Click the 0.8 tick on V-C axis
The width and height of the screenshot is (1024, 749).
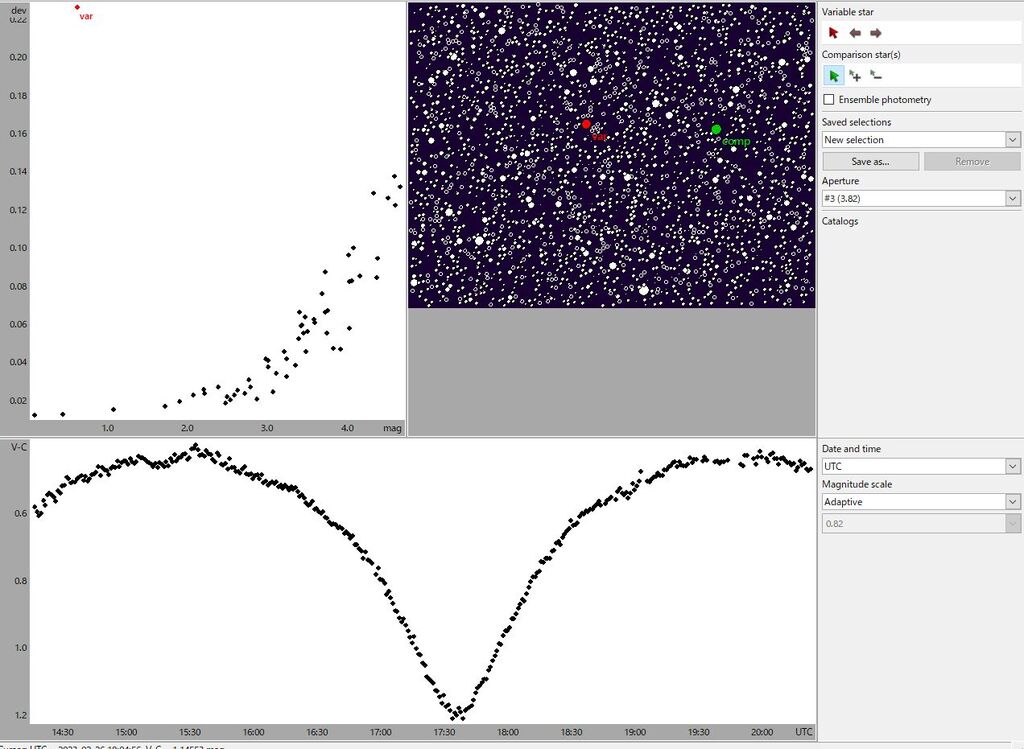coord(21,581)
